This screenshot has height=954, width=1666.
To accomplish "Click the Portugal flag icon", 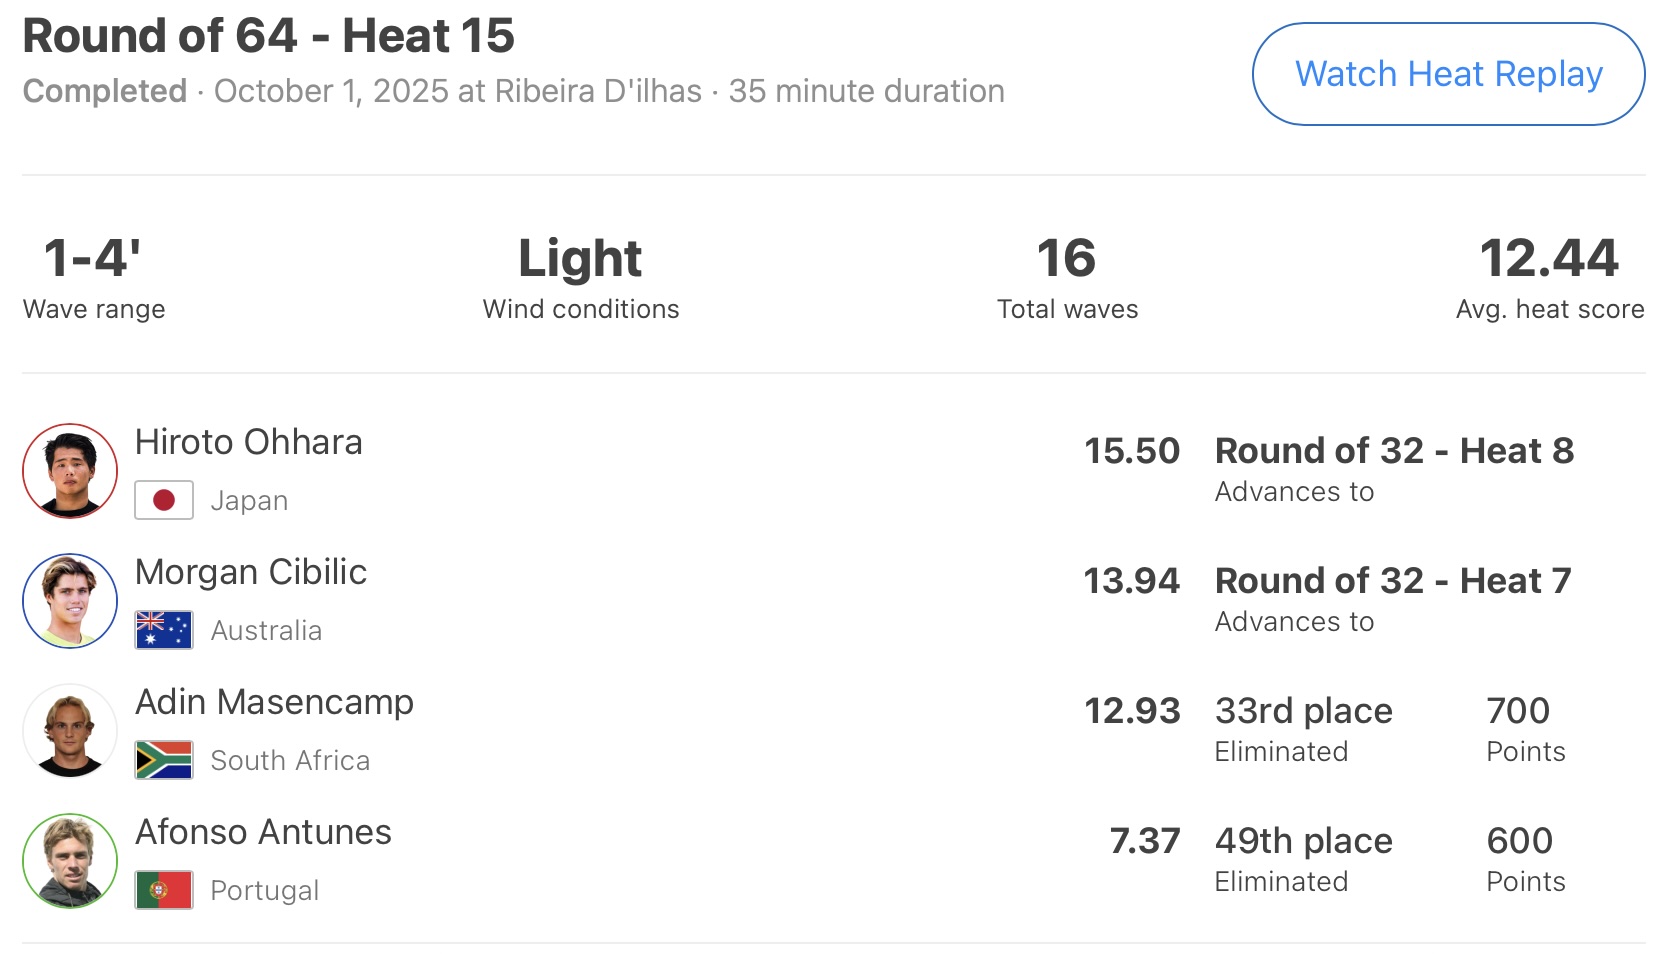I will [x=164, y=890].
